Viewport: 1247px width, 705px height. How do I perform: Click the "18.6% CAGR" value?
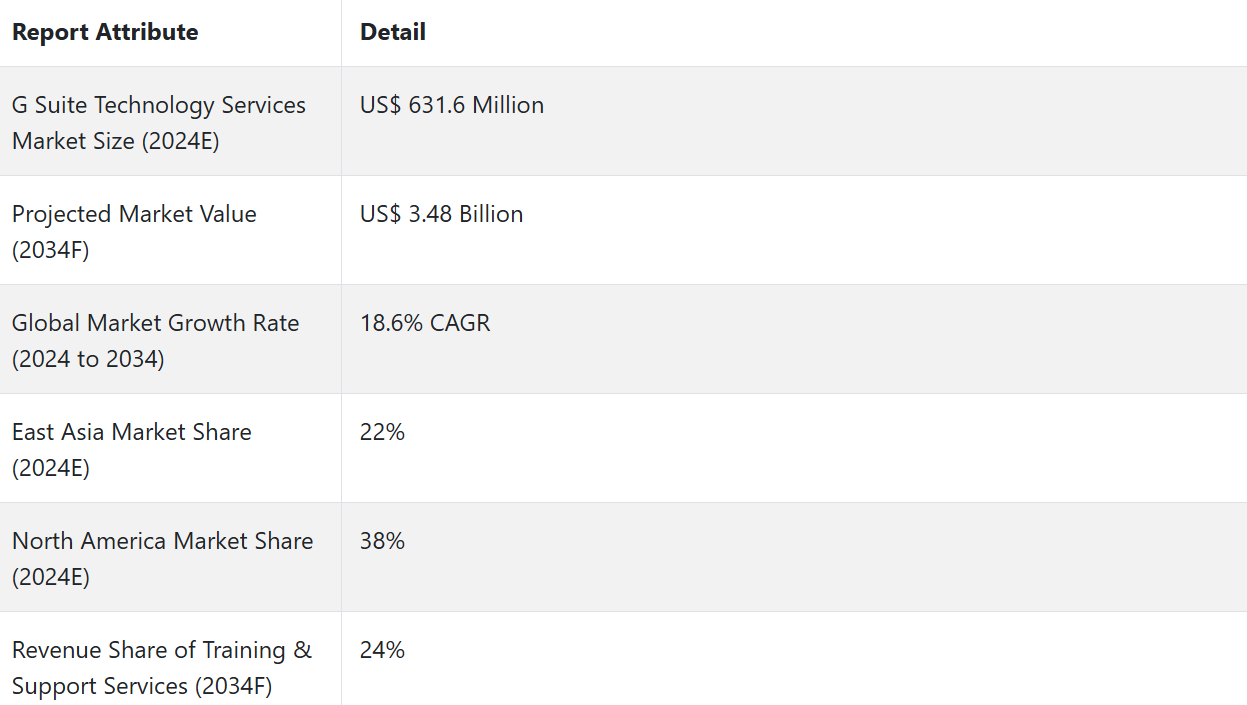click(x=425, y=323)
